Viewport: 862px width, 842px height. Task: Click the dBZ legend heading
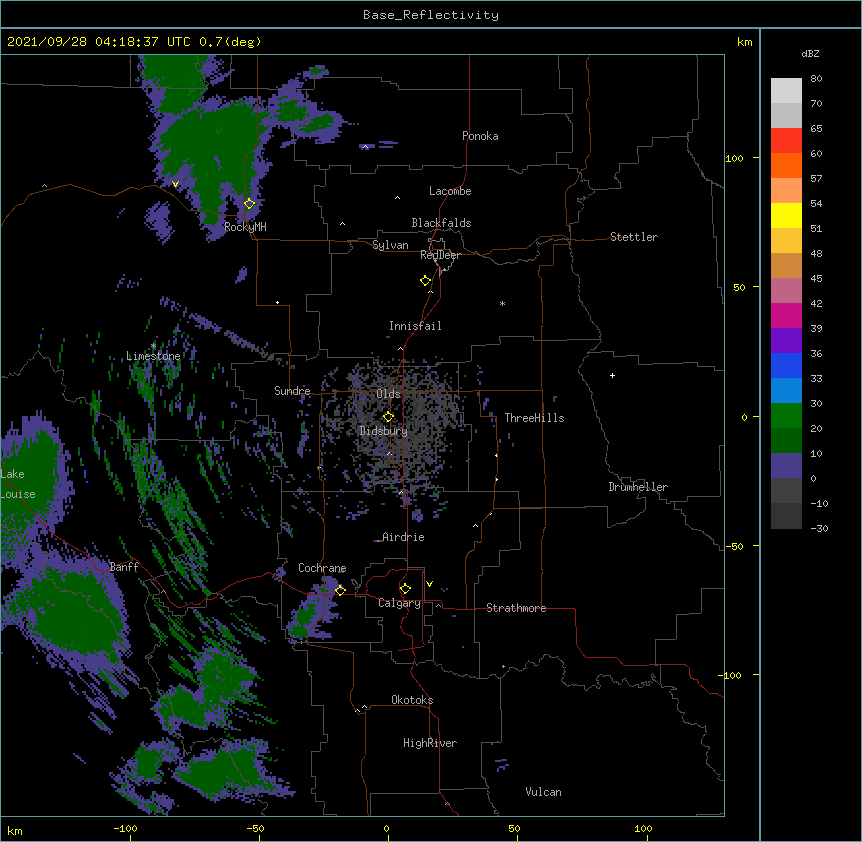coord(810,54)
